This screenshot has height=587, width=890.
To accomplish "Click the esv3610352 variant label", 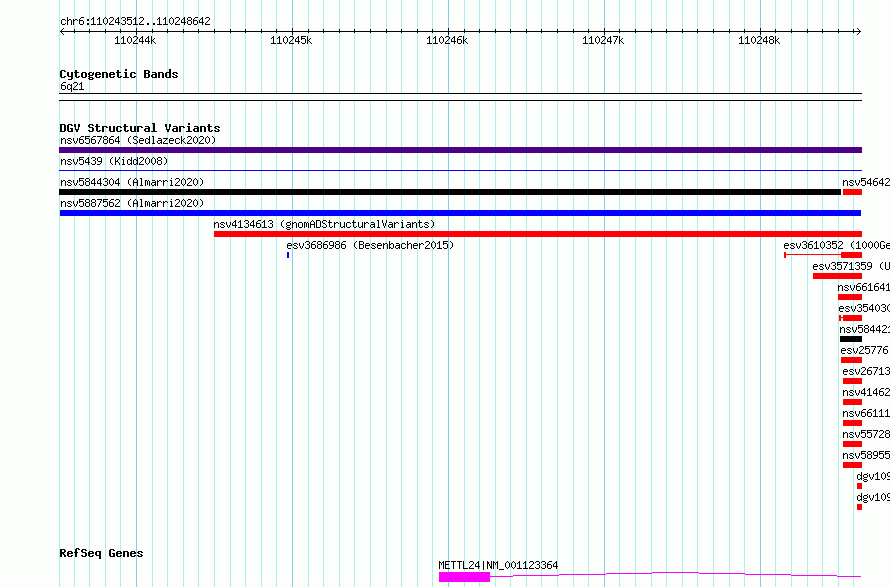I will tap(837, 245).
